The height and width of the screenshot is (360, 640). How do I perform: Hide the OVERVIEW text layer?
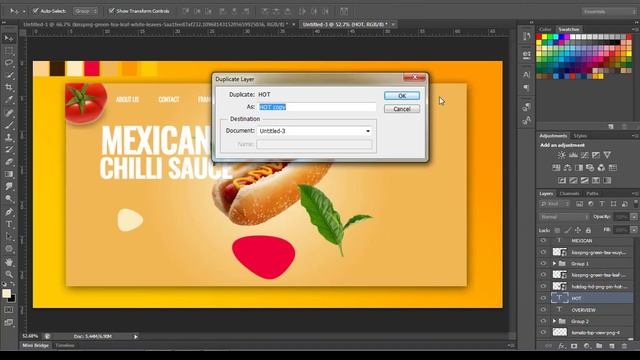(x=543, y=310)
